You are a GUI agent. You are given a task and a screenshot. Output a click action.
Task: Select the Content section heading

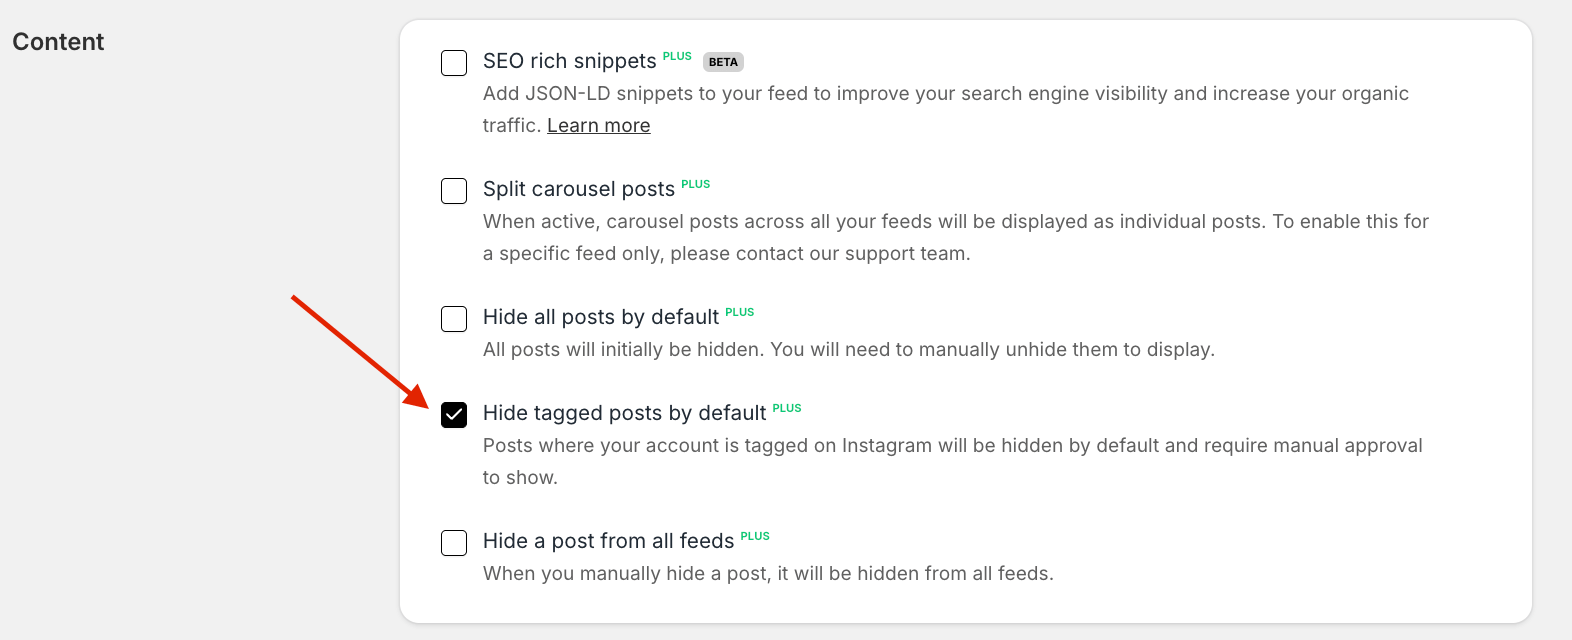pyautogui.click(x=57, y=42)
